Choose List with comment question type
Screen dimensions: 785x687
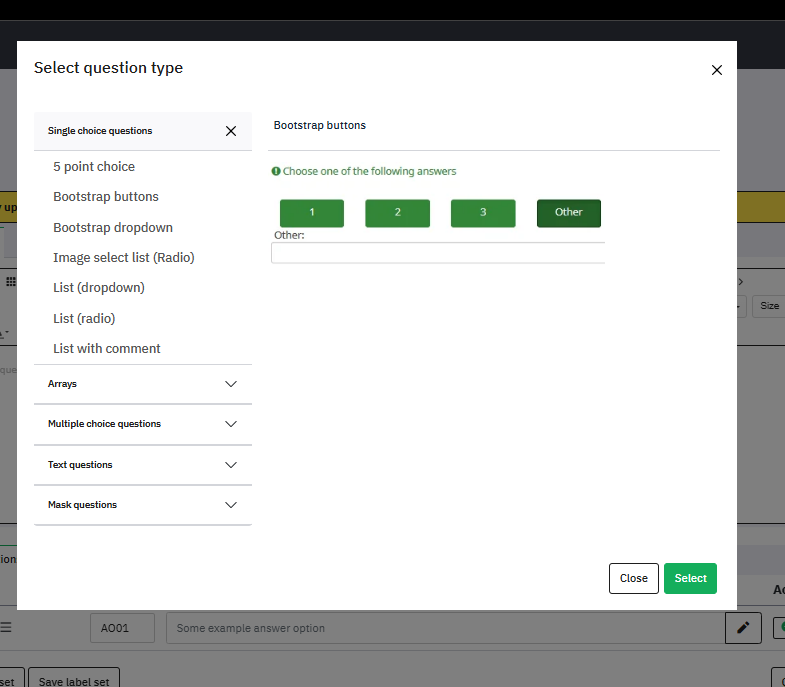pos(107,349)
